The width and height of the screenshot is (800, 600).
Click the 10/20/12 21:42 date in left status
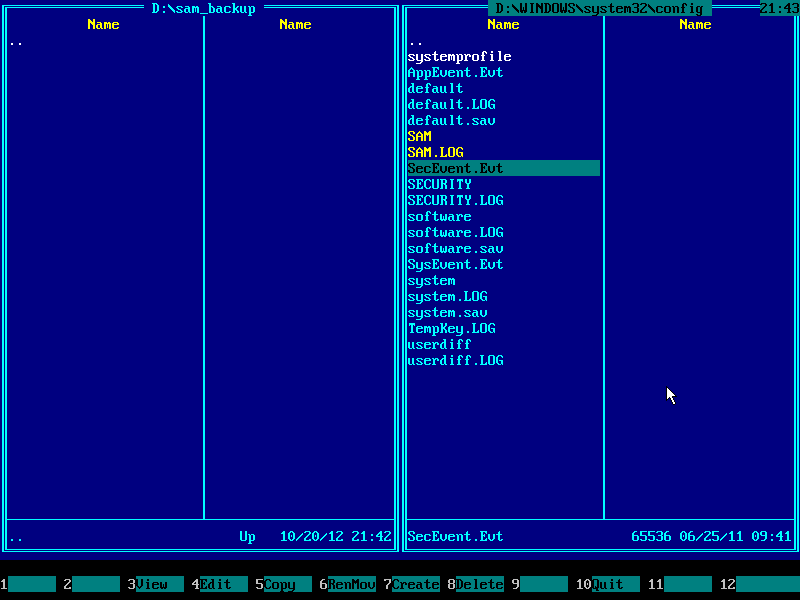tap(336, 536)
